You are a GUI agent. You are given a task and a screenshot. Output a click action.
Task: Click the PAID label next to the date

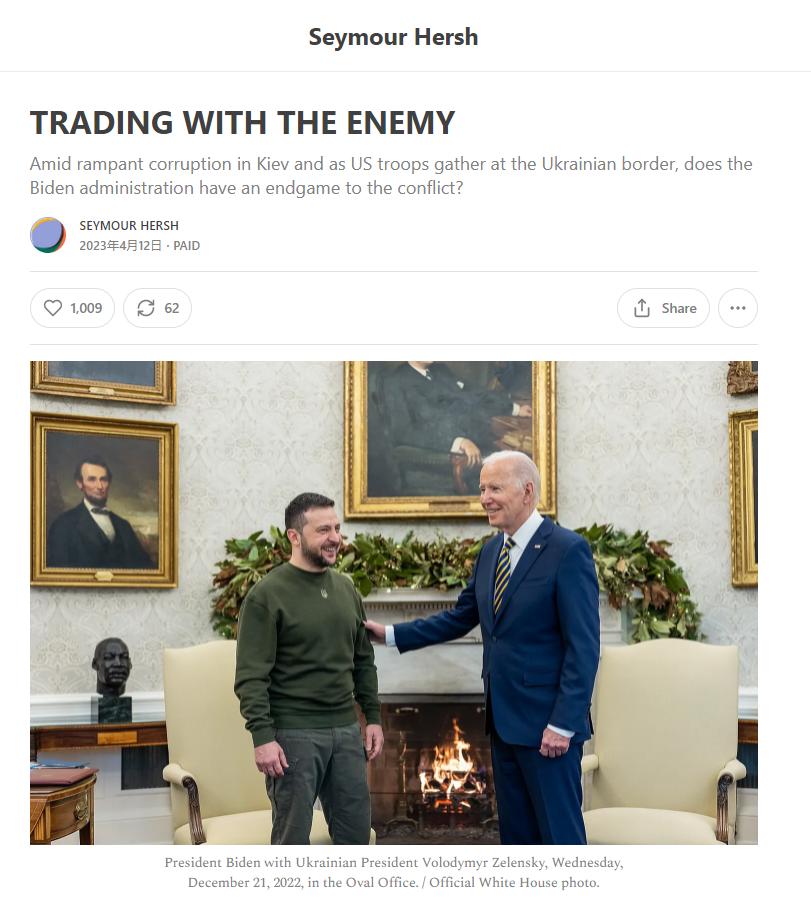[186, 245]
